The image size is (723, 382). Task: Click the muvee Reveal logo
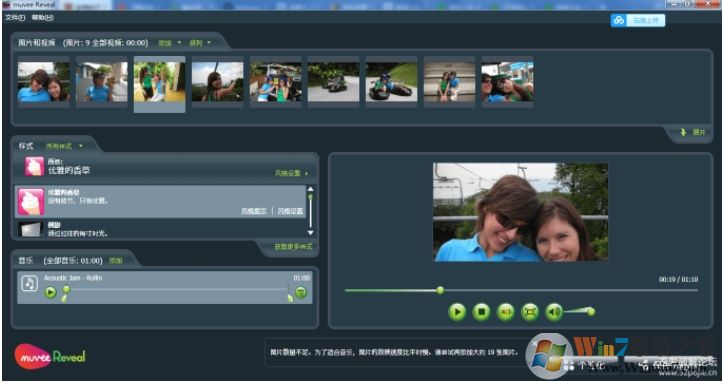click(x=50, y=357)
